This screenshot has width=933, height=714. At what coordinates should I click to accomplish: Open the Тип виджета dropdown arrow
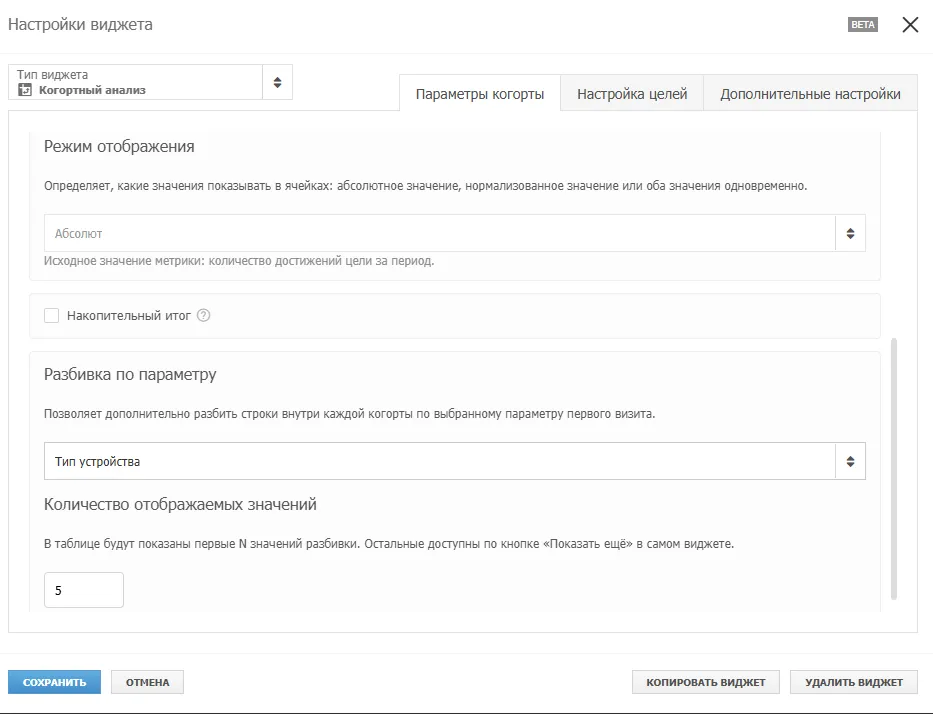click(x=277, y=82)
